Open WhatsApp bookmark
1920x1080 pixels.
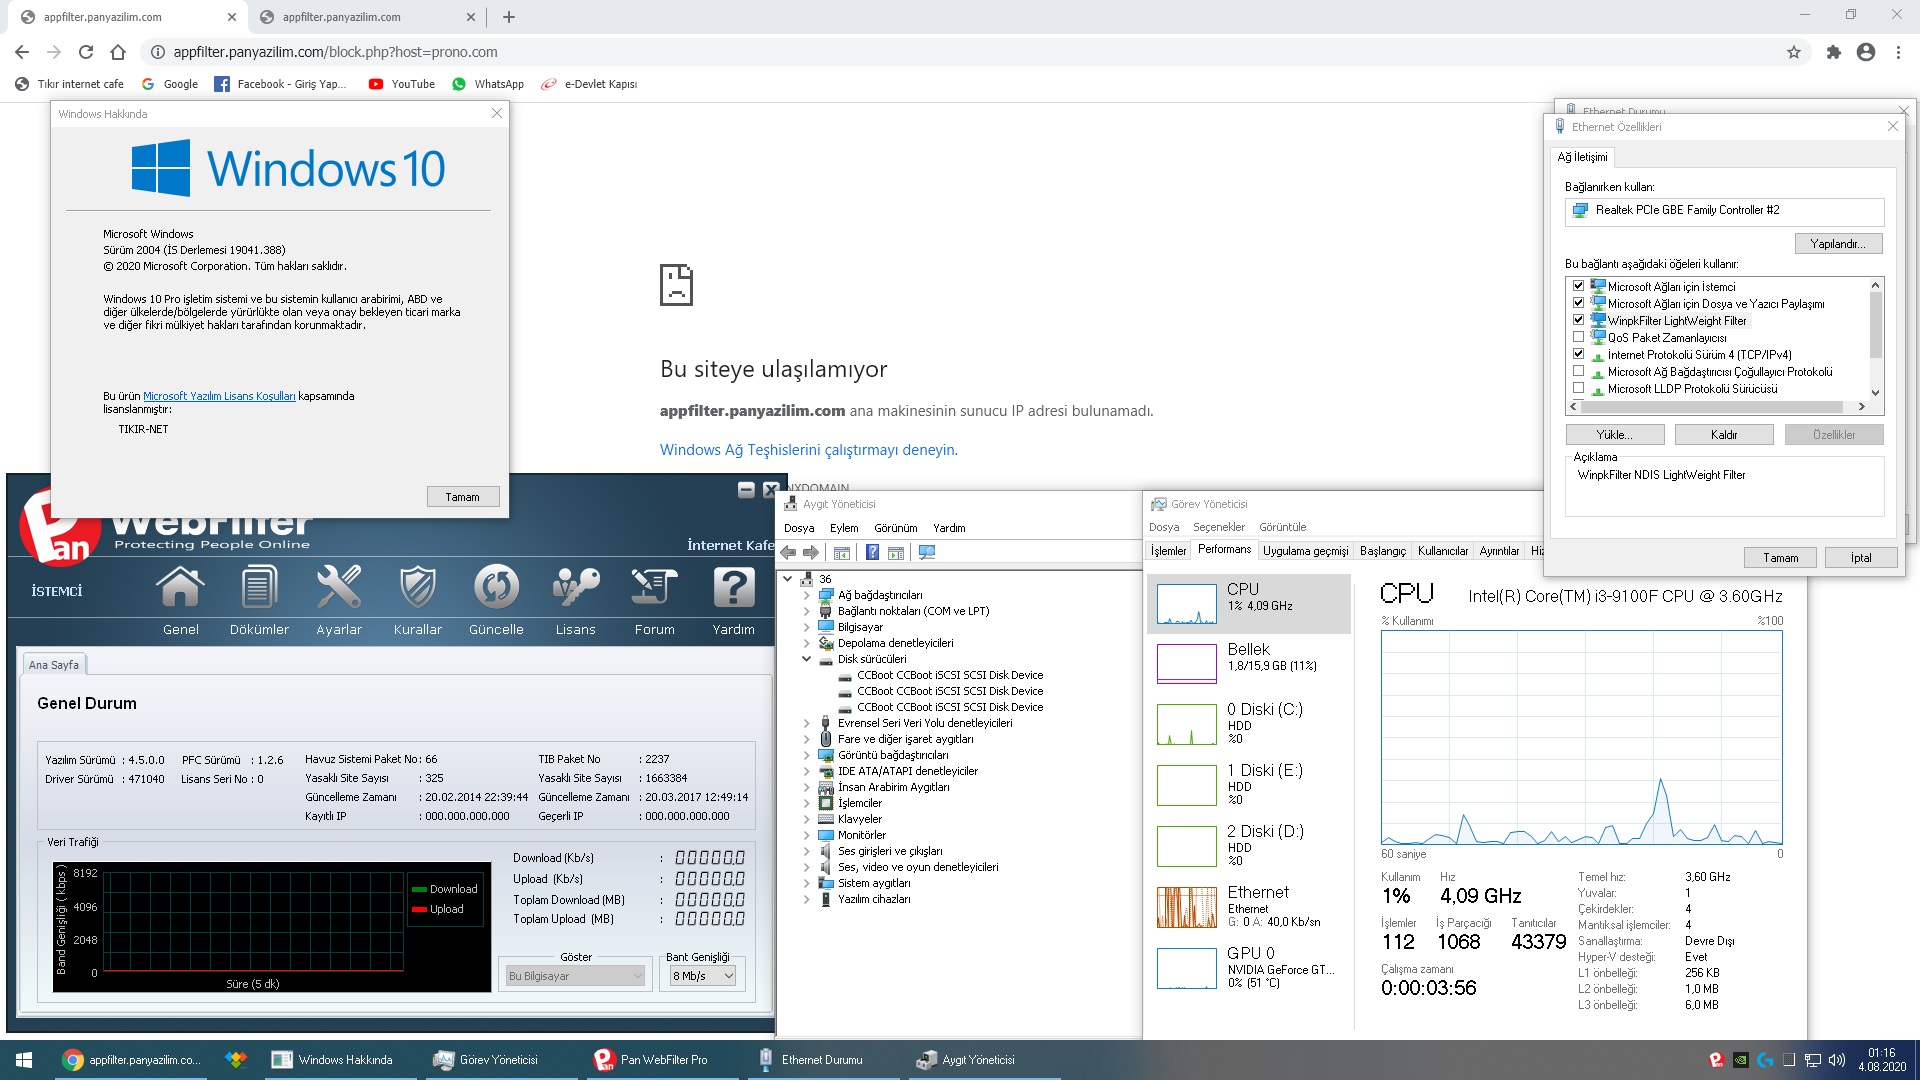488,84
